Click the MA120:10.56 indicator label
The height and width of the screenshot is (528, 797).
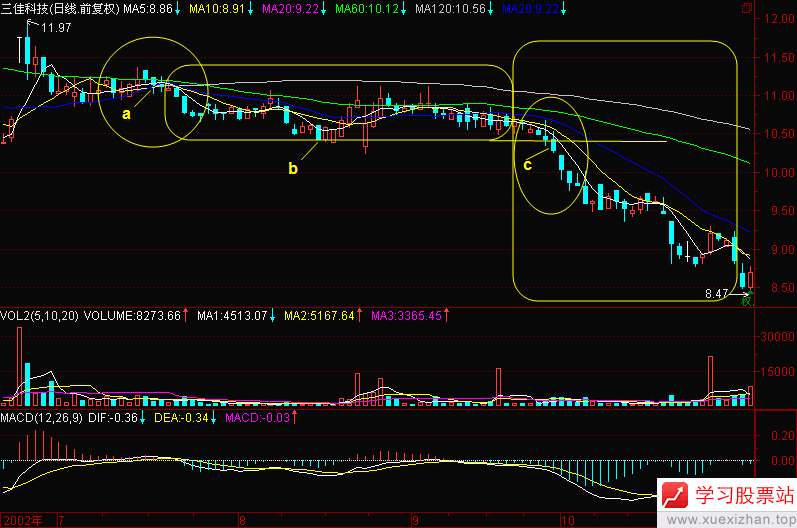[x=450, y=9]
